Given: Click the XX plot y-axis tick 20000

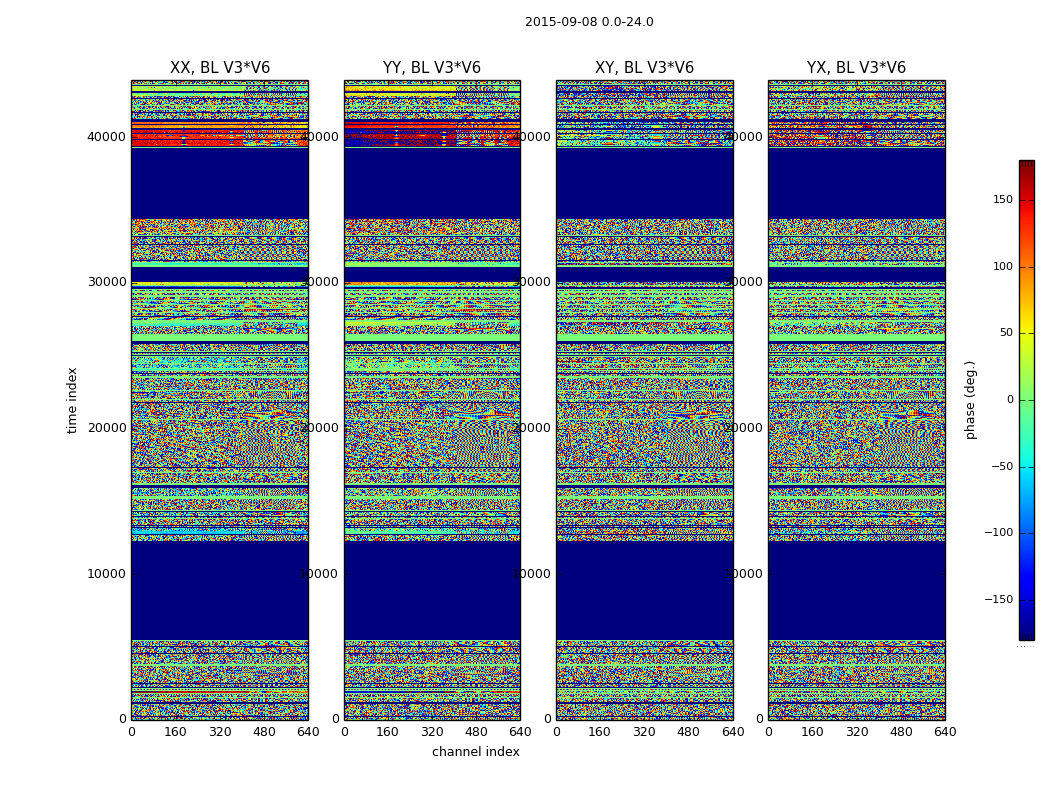Looking at the screenshot, I should point(106,428).
